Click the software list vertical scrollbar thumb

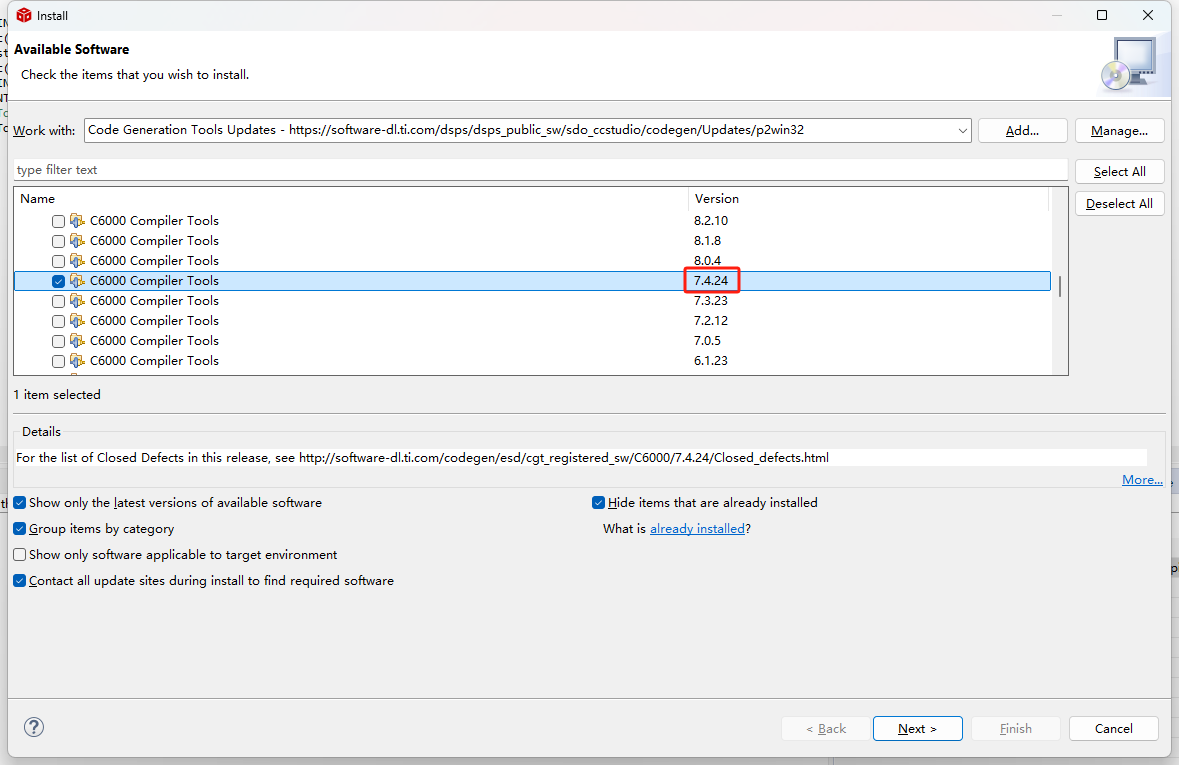click(1059, 287)
